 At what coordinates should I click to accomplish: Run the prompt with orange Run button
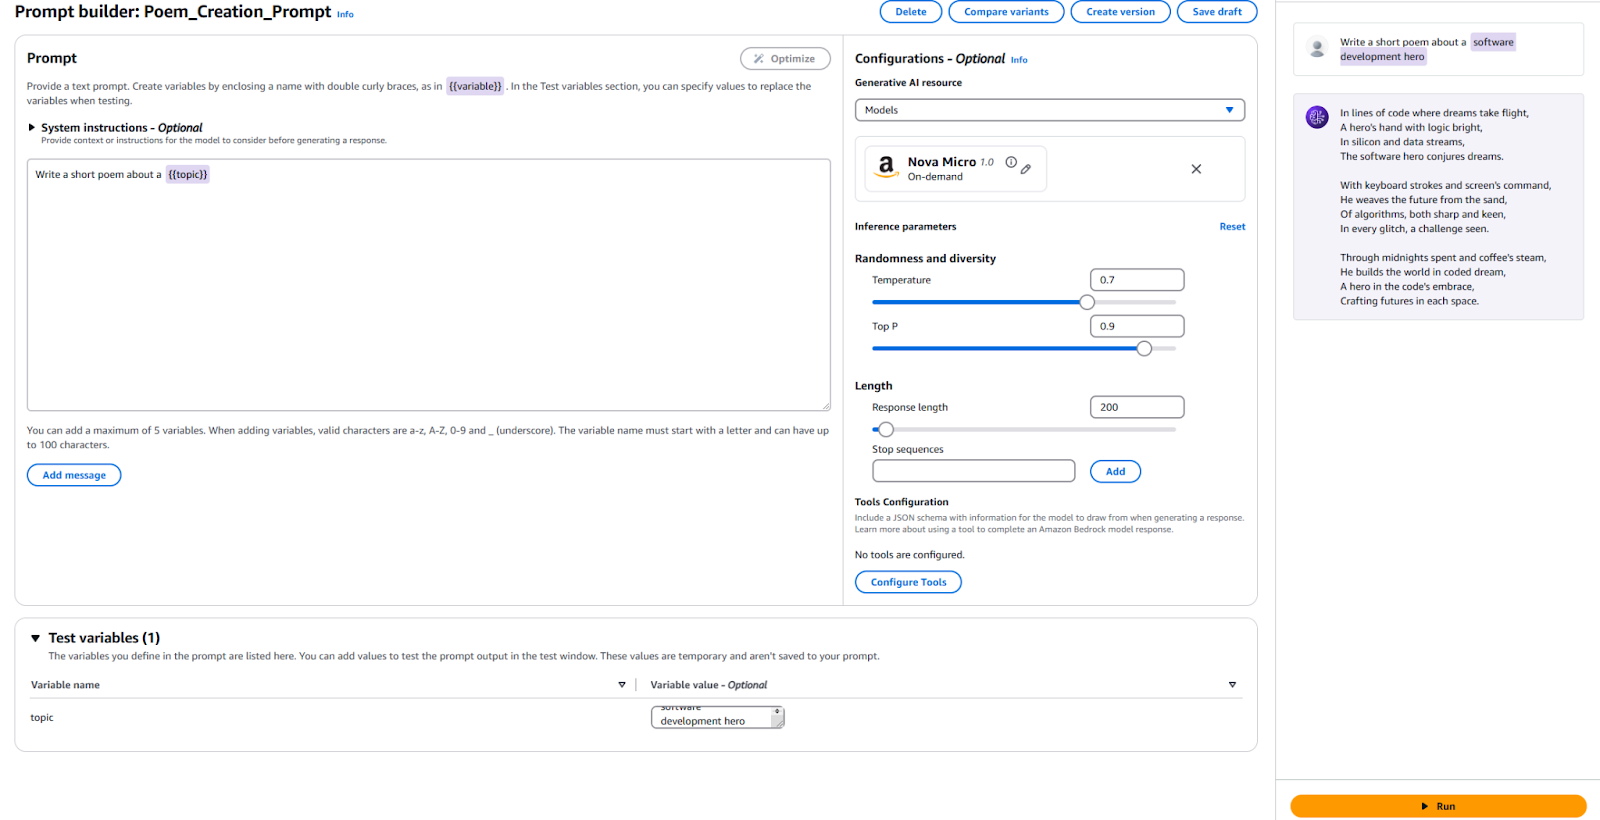(x=1438, y=806)
